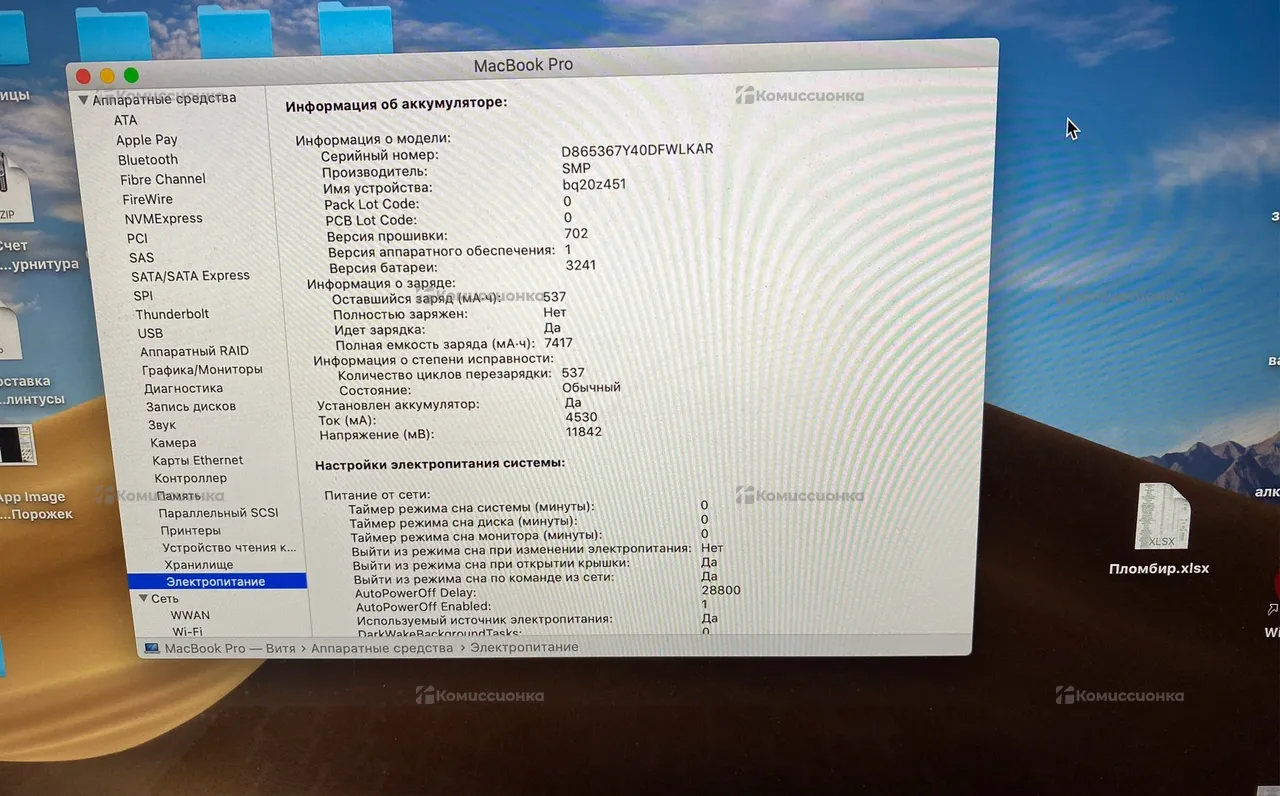Click Настройки электропитания системы heading

pyautogui.click(x=440, y=464)
